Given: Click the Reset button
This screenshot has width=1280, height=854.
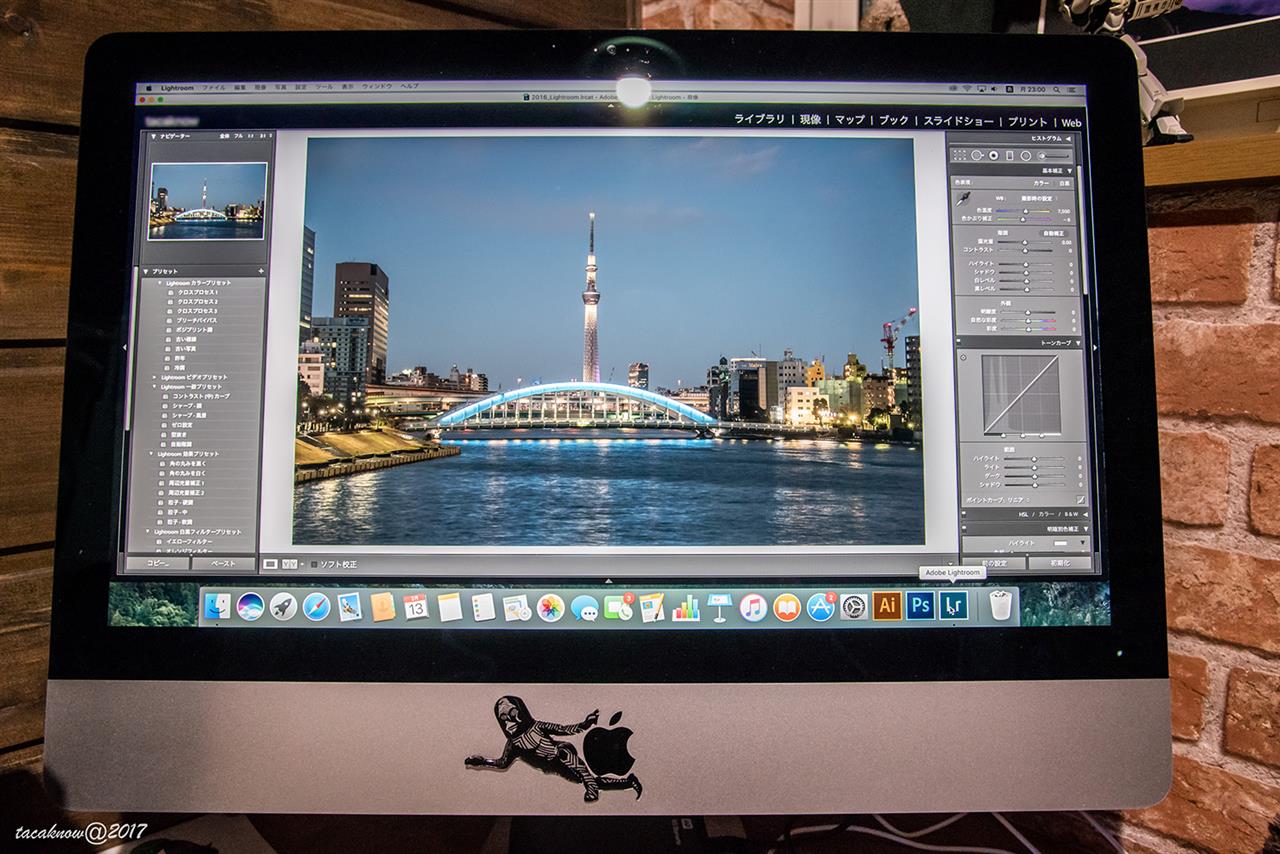Looking at the screenshot, I should (x=1060, y=563).
